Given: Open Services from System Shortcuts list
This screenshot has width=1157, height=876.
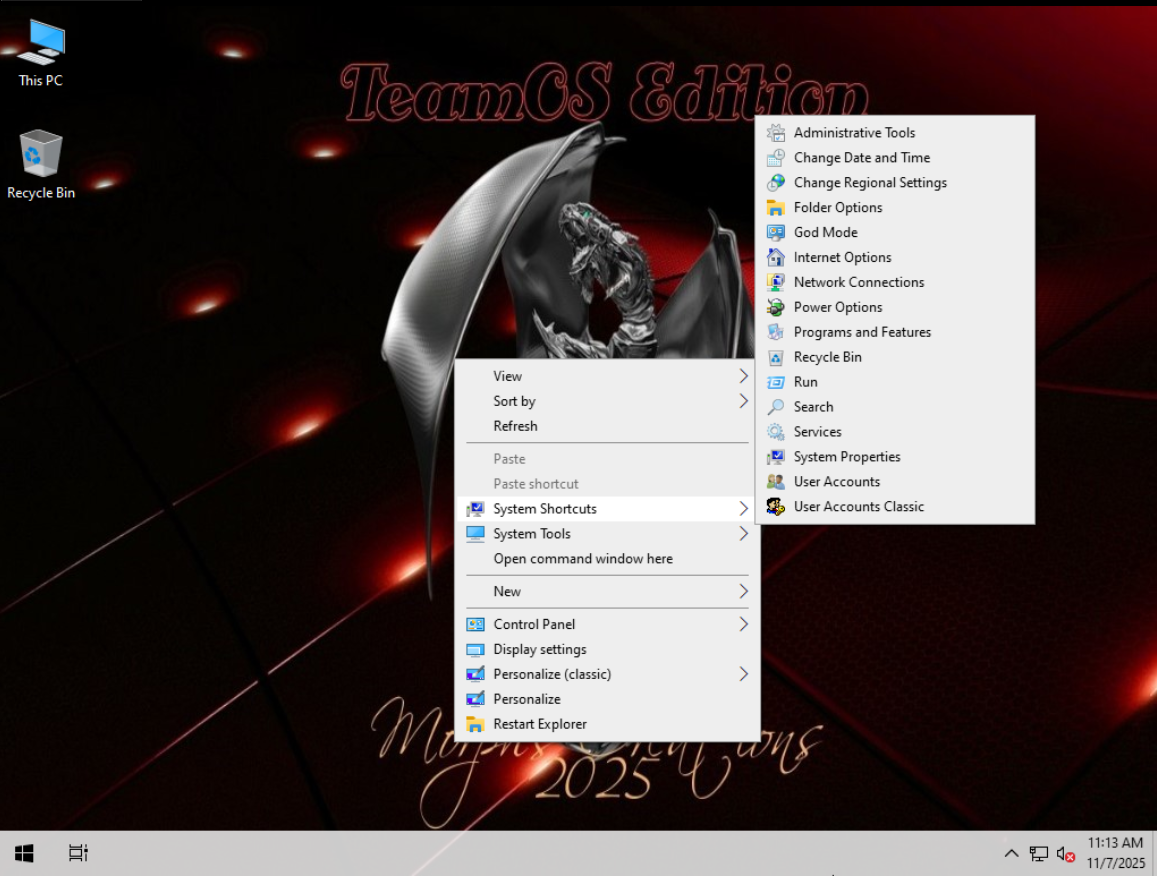Looking at the screenshot, I should (x=817, y=432).
